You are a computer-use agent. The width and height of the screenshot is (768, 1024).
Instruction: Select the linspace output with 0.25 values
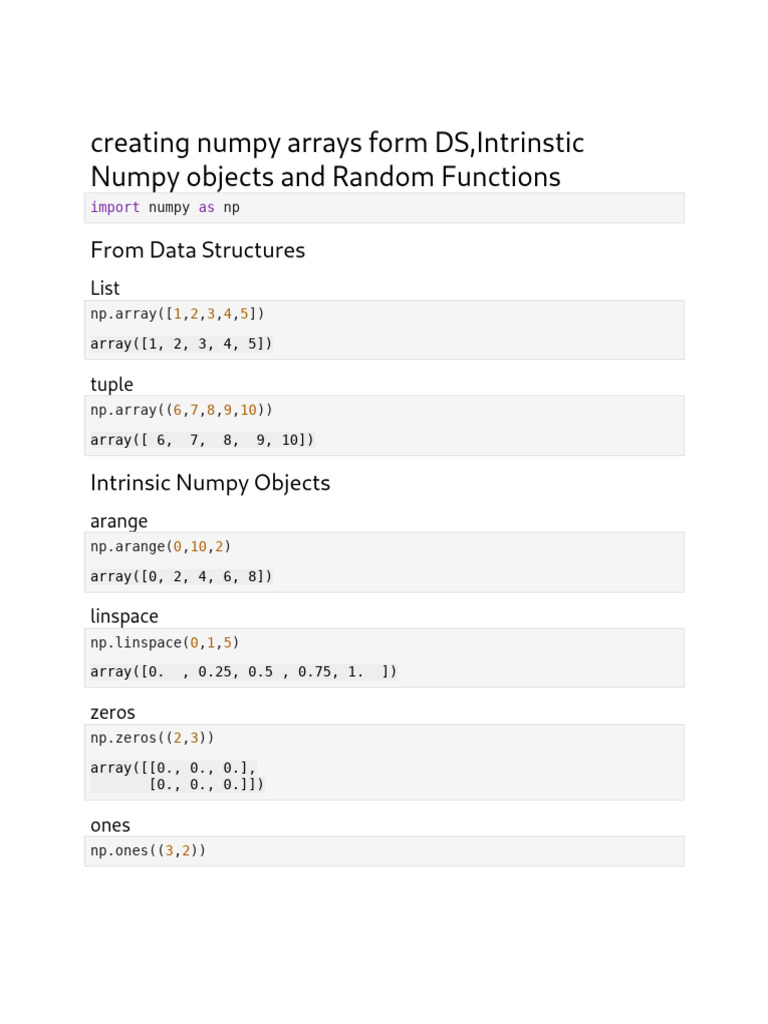(x=243, y=672)
